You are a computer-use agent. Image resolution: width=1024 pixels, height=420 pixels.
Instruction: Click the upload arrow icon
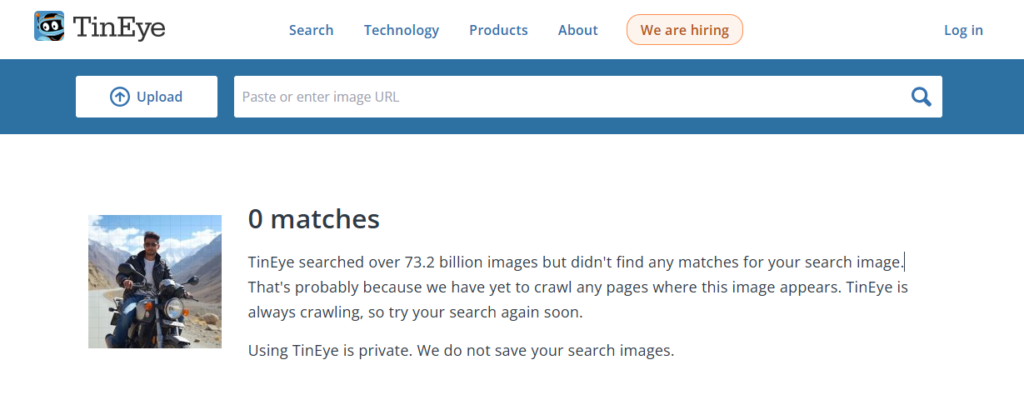coord(120,97)
